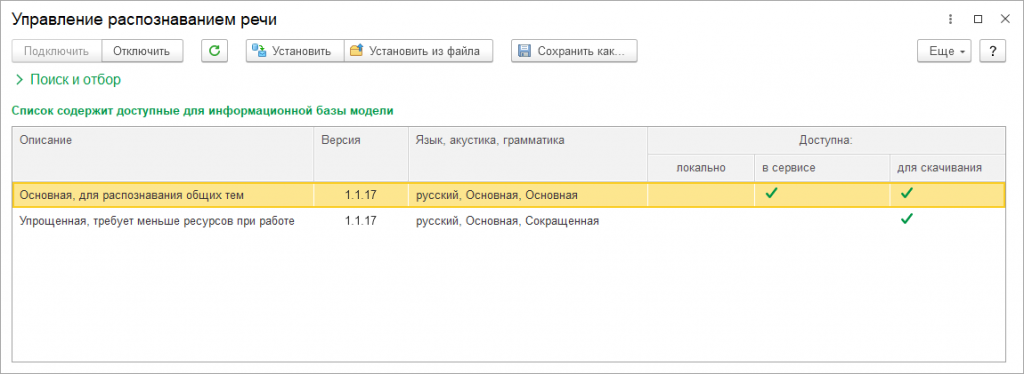Click the disabled Подключить button
The width and height of the screenshot is (1024, 374).
tap(57, 51)
